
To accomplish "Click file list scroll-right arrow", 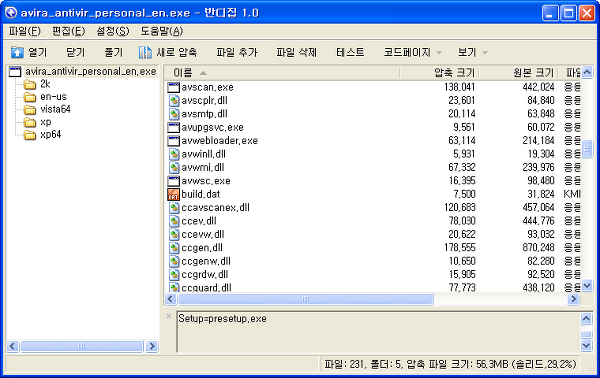I will pos(573,299).
